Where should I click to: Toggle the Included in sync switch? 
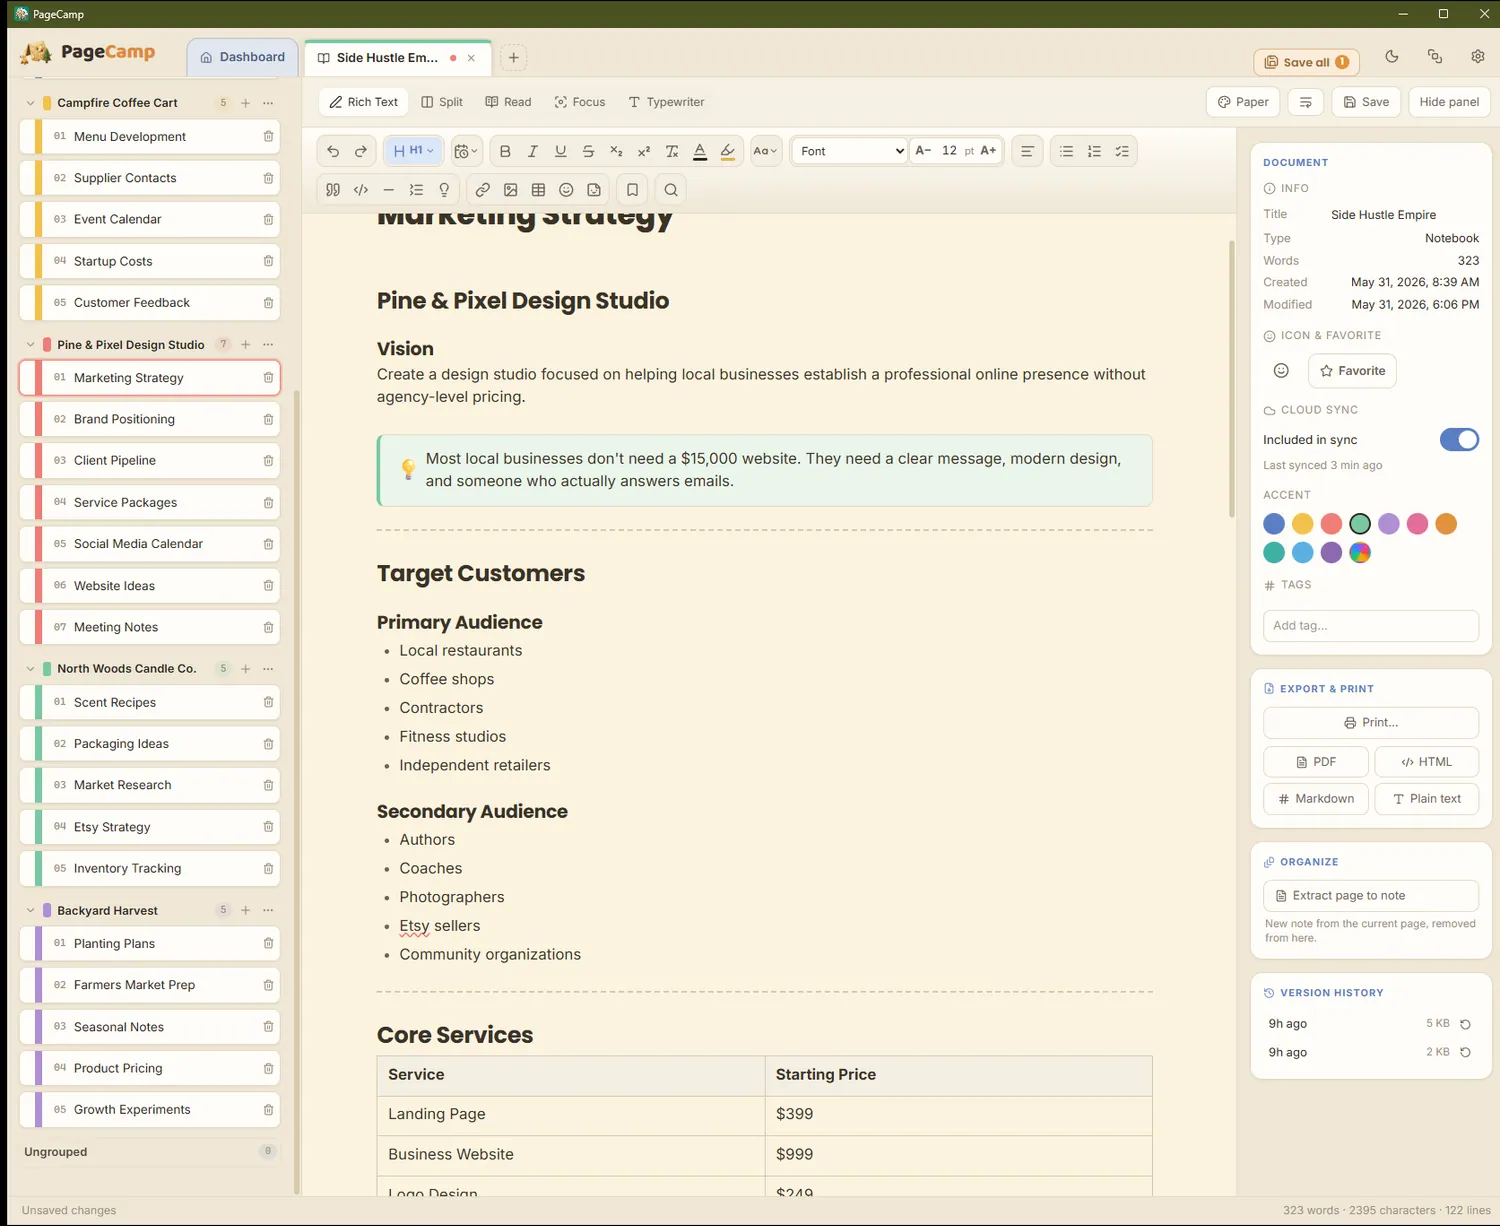click(x=1459, y=440)
